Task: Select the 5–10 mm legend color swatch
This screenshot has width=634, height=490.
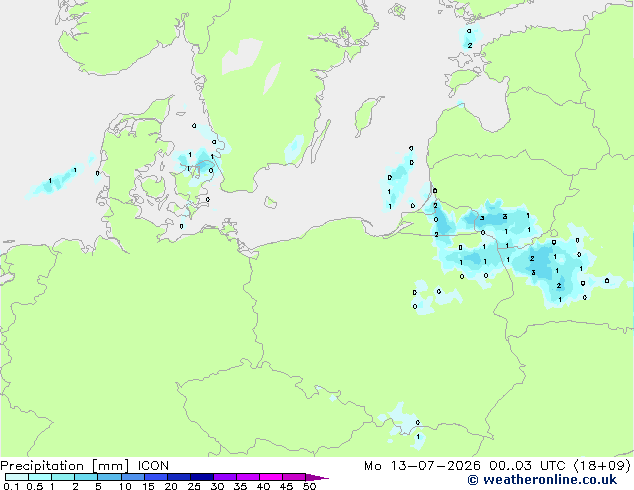Action: (x=109, y=477)
